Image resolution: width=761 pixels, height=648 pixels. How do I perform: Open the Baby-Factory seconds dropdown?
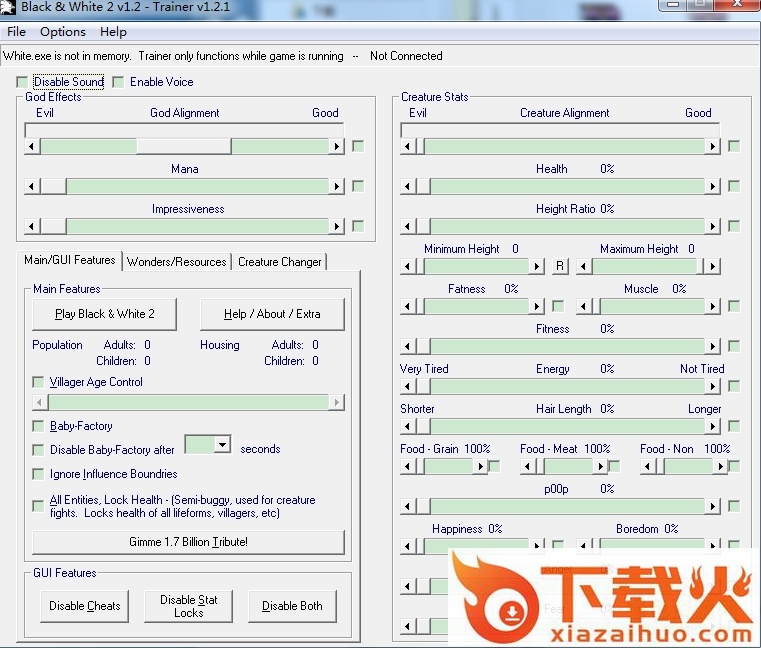coord(223,444)
